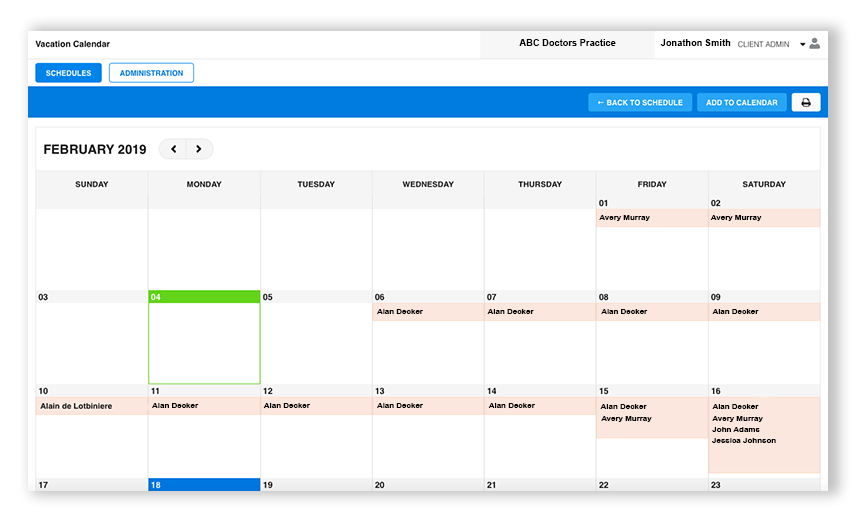The image size is (861, 522).
Task: Select Alain de Lotbiniere entry on February 10
Action: [92, 406]
